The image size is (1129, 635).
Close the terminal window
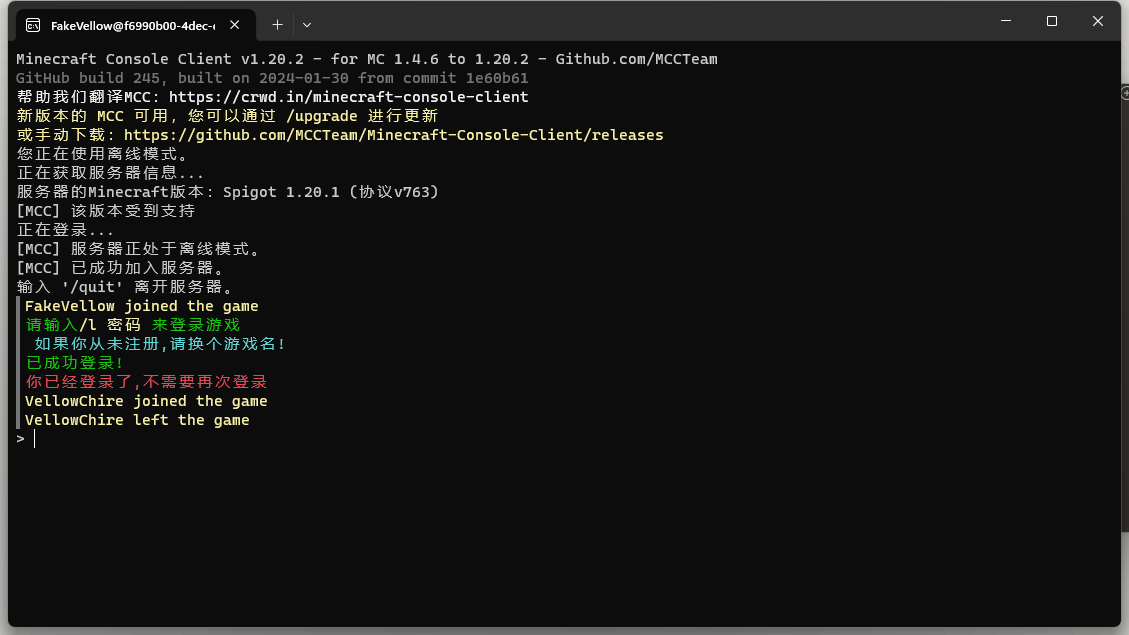click(1097, 21)
